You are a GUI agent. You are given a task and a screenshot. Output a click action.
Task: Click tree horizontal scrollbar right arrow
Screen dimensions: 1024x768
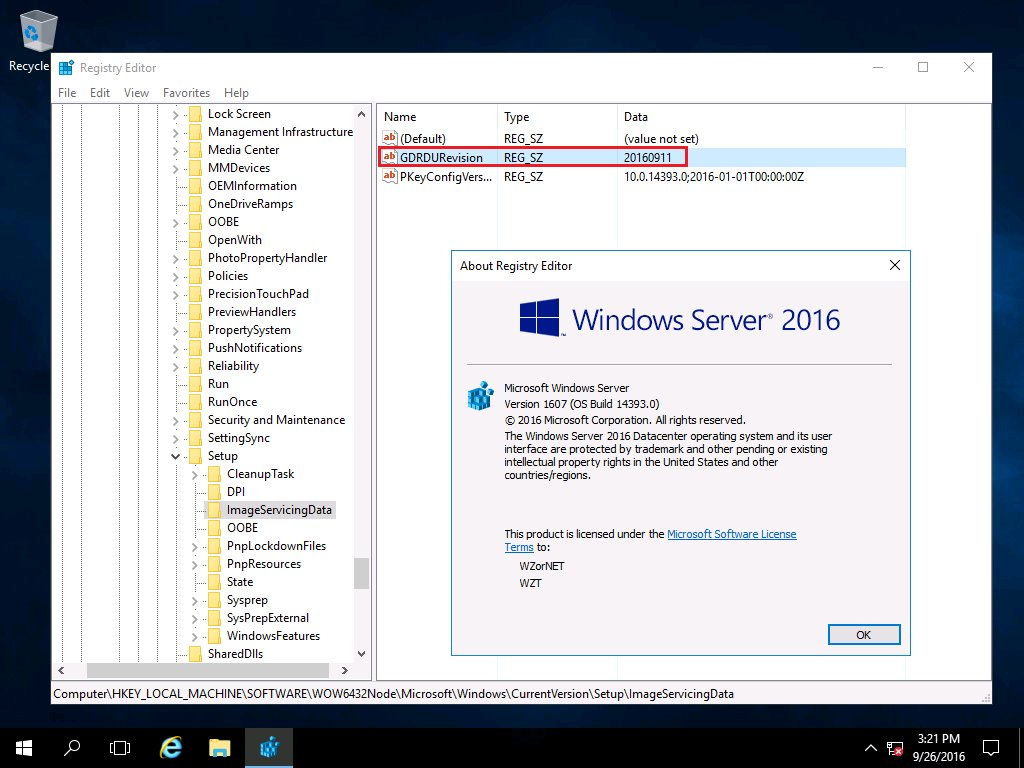pyautogui.click(x=345, y=670)
